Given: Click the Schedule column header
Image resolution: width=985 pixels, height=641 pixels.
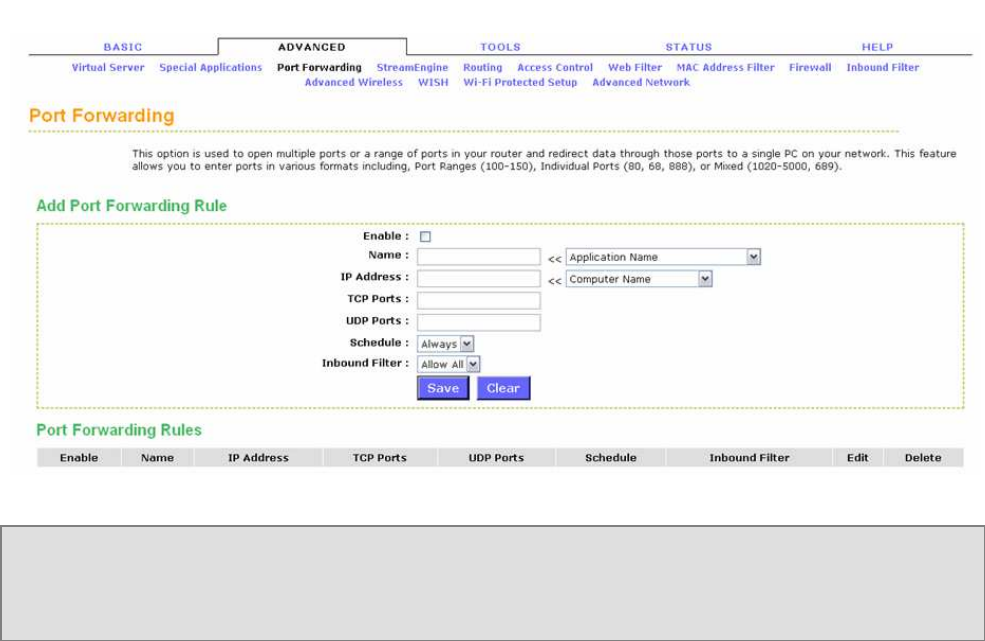Looking at the screenshot, I should click(x=611, y=457).
